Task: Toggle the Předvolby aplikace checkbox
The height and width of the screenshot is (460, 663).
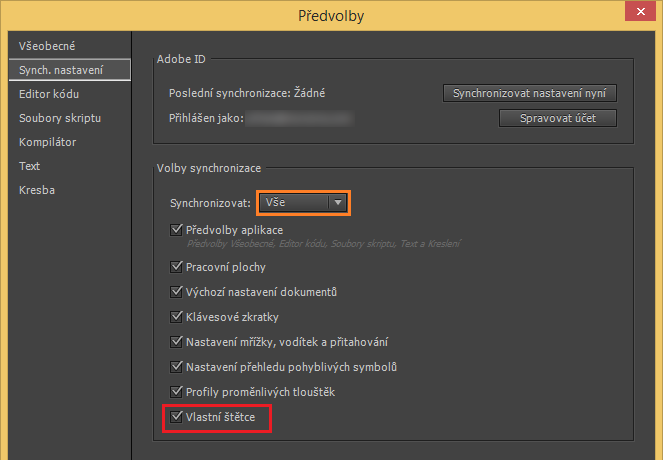Action: pyautogui.click(x=178, y=230)
